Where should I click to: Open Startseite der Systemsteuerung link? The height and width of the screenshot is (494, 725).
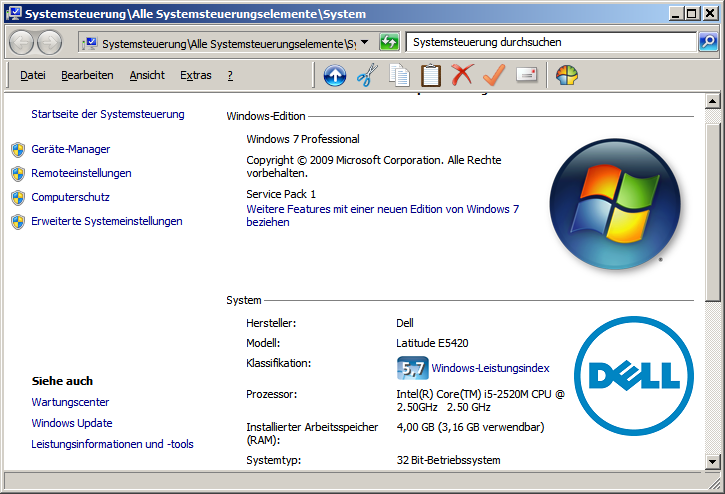[x=108, y=114]
